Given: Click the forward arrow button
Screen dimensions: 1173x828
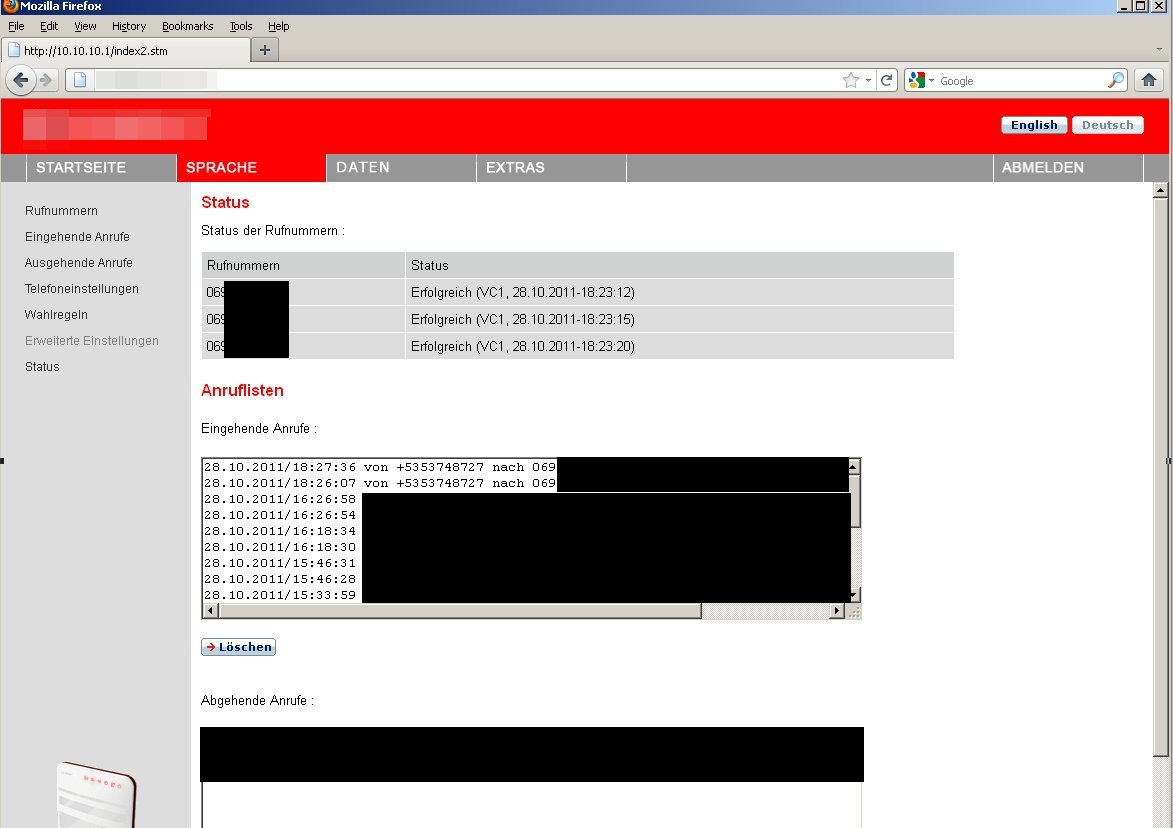Looking at the screenshot, I should tap(46, 80).
